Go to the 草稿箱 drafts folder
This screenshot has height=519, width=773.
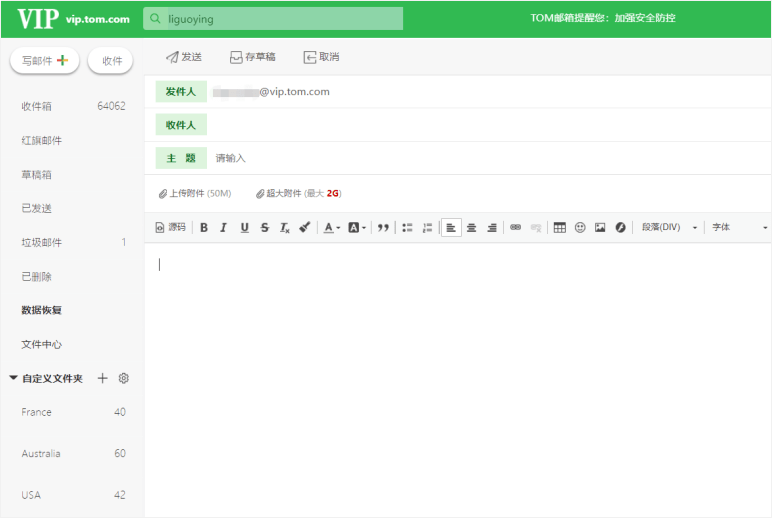(37, 175)
